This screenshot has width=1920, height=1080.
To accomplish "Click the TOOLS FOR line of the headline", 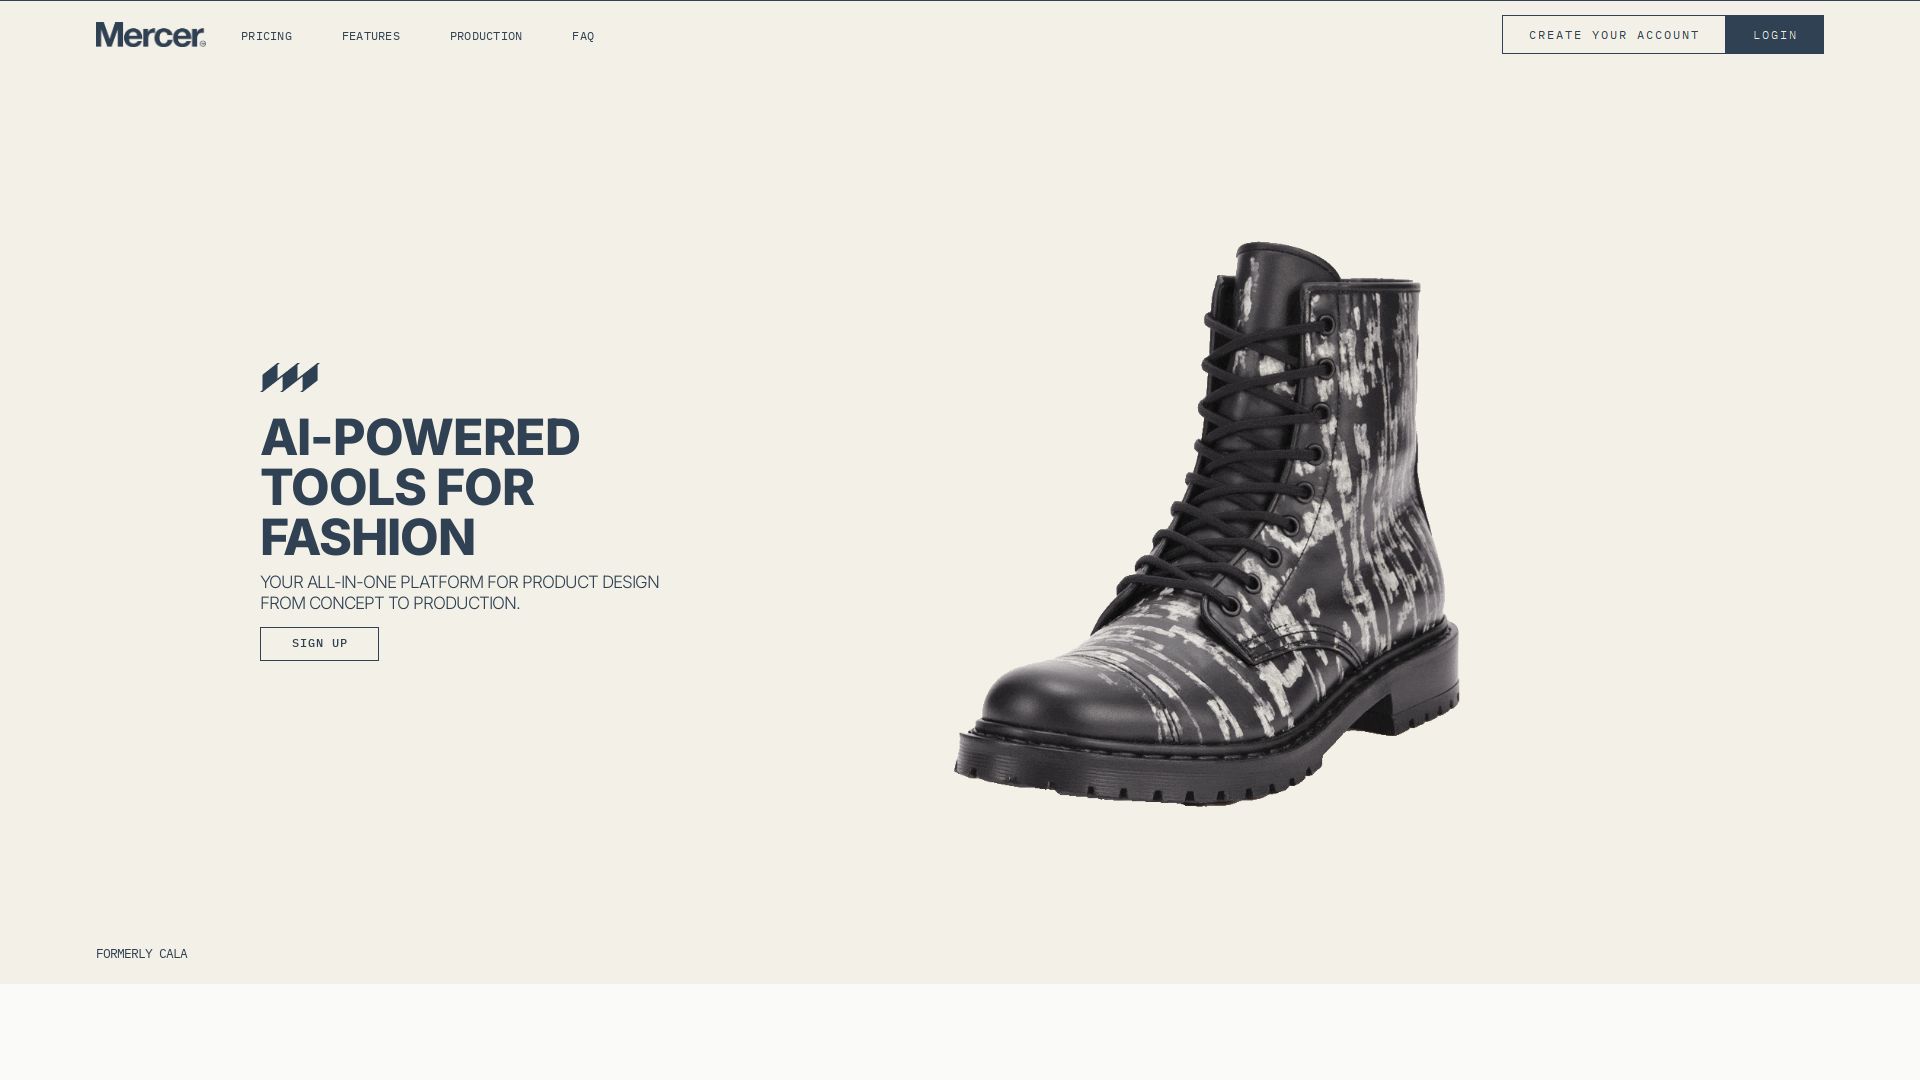I will tap(397, 488).
